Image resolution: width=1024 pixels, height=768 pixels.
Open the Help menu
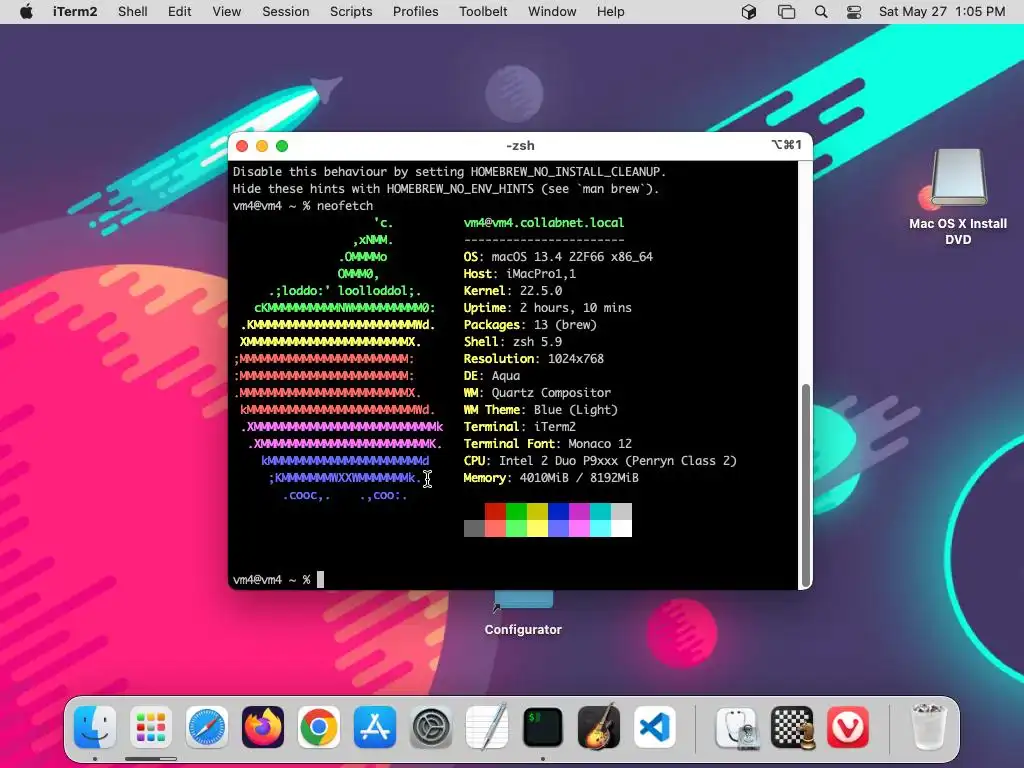coord(611,12)
